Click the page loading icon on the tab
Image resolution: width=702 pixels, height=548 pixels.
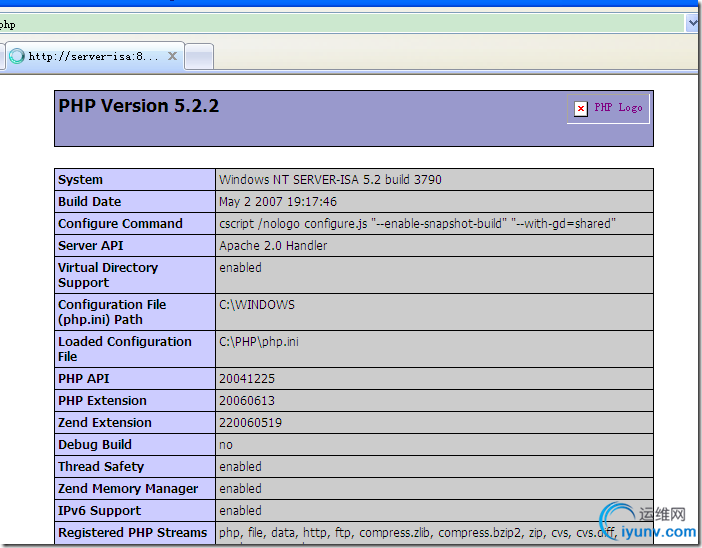tap(17, 56)
